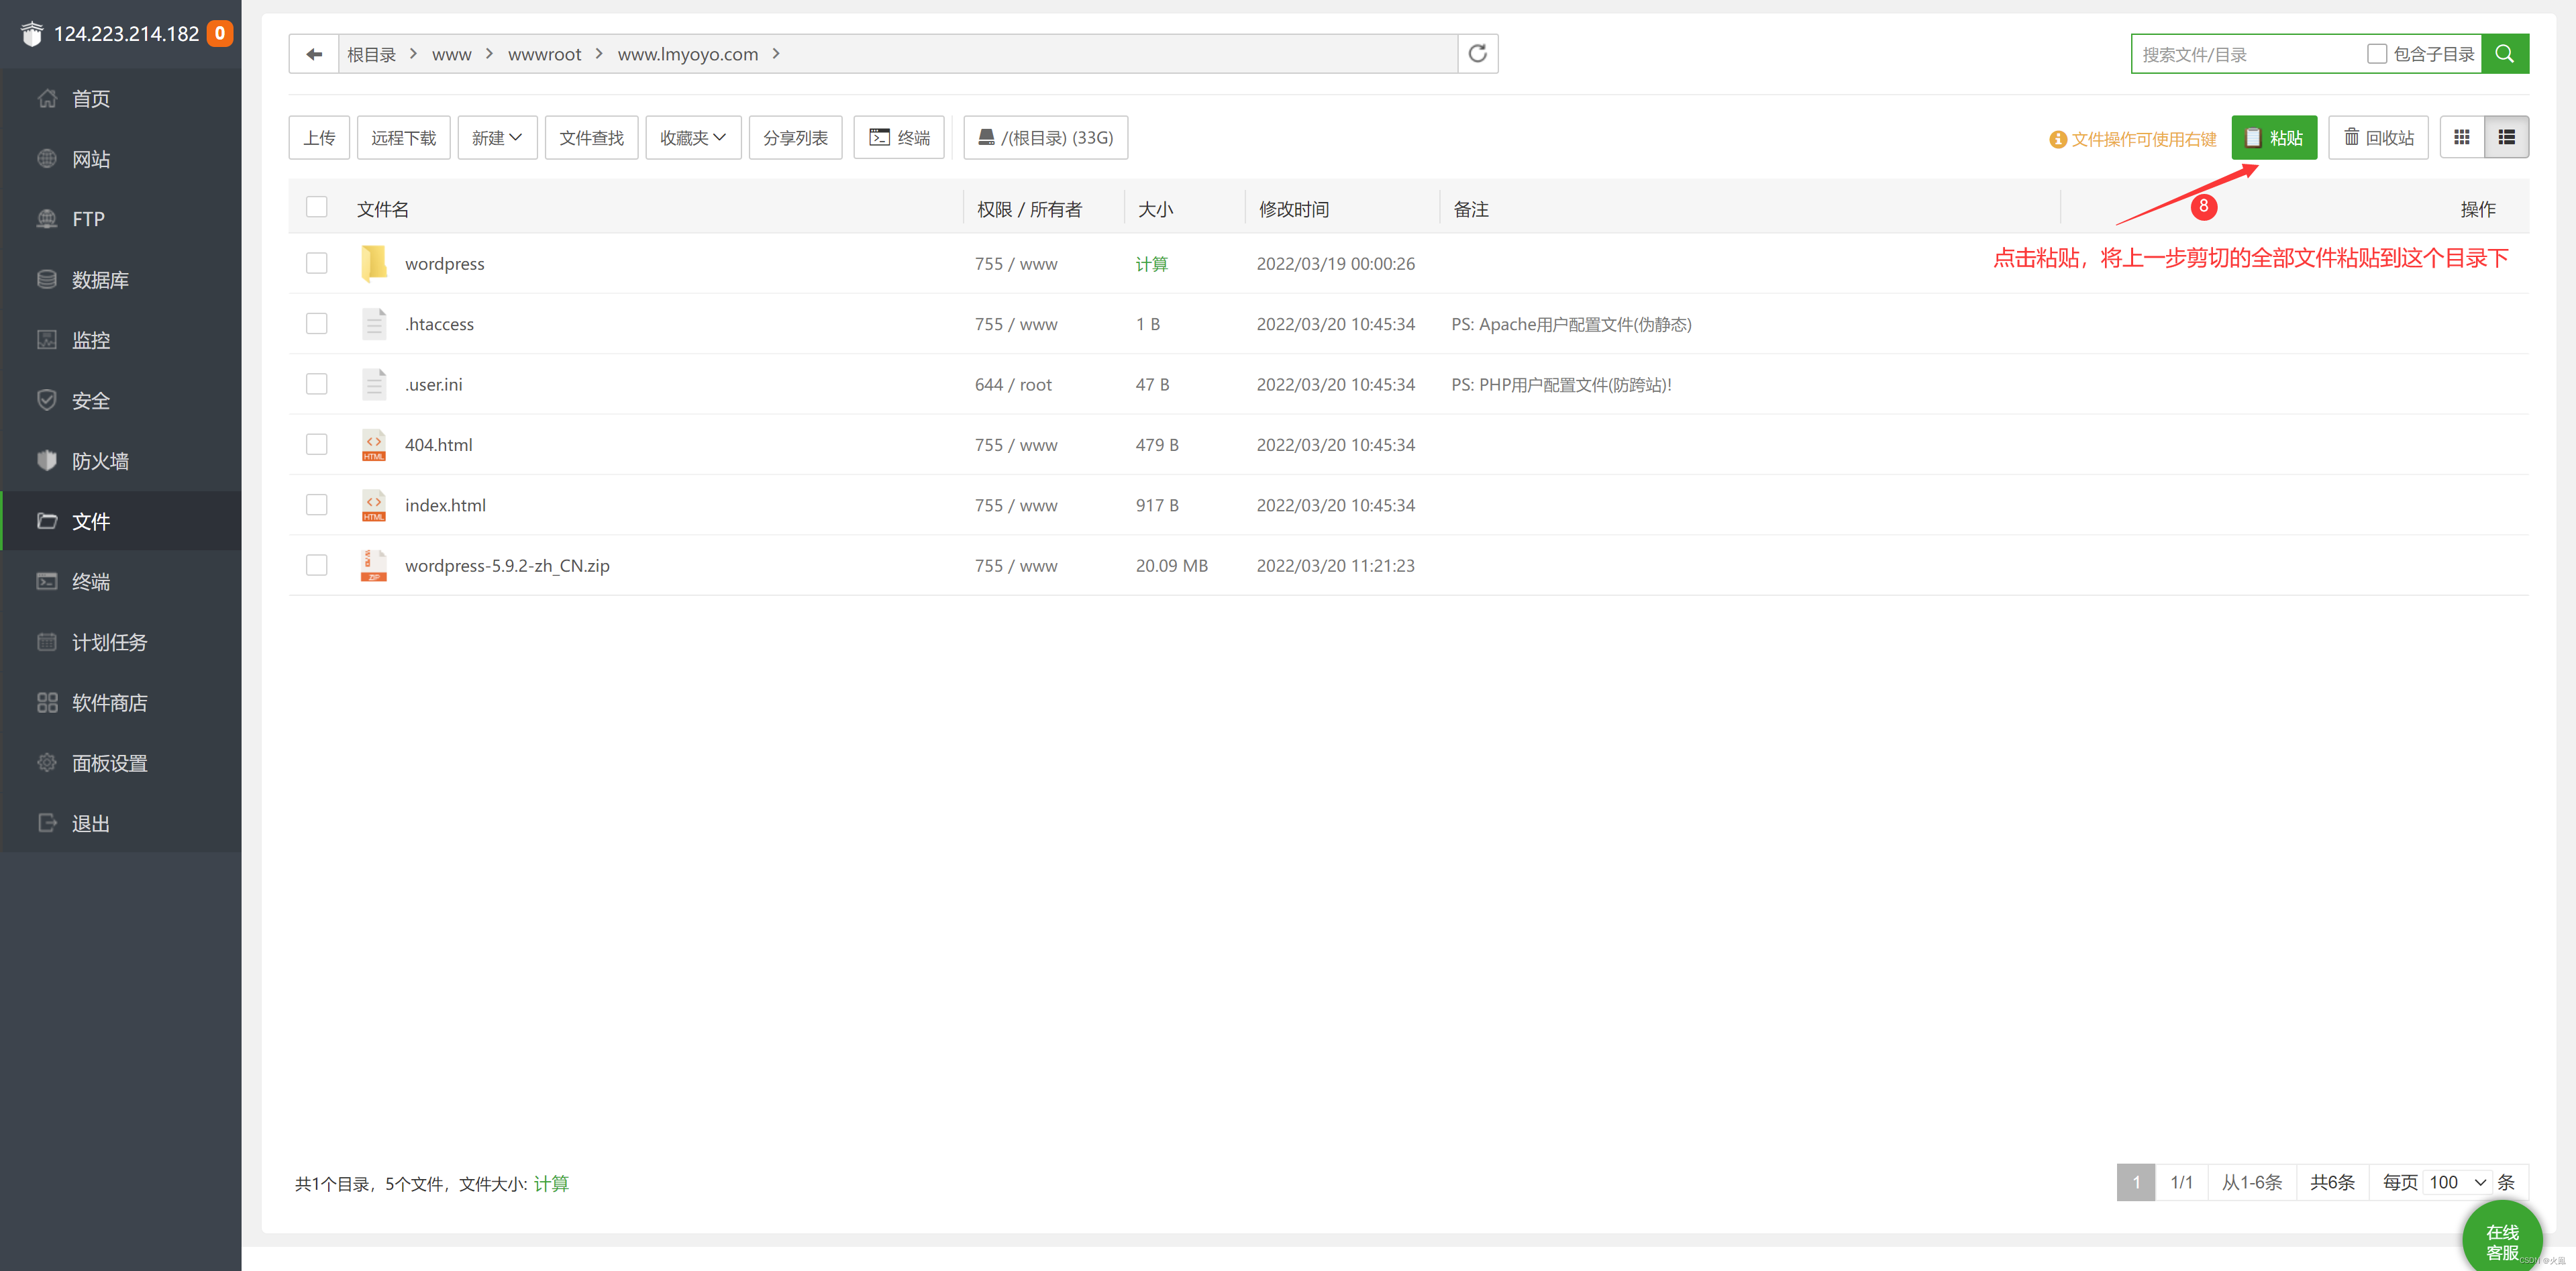
Task: Check the 404.html row checkbox
Action: (317, 445)
